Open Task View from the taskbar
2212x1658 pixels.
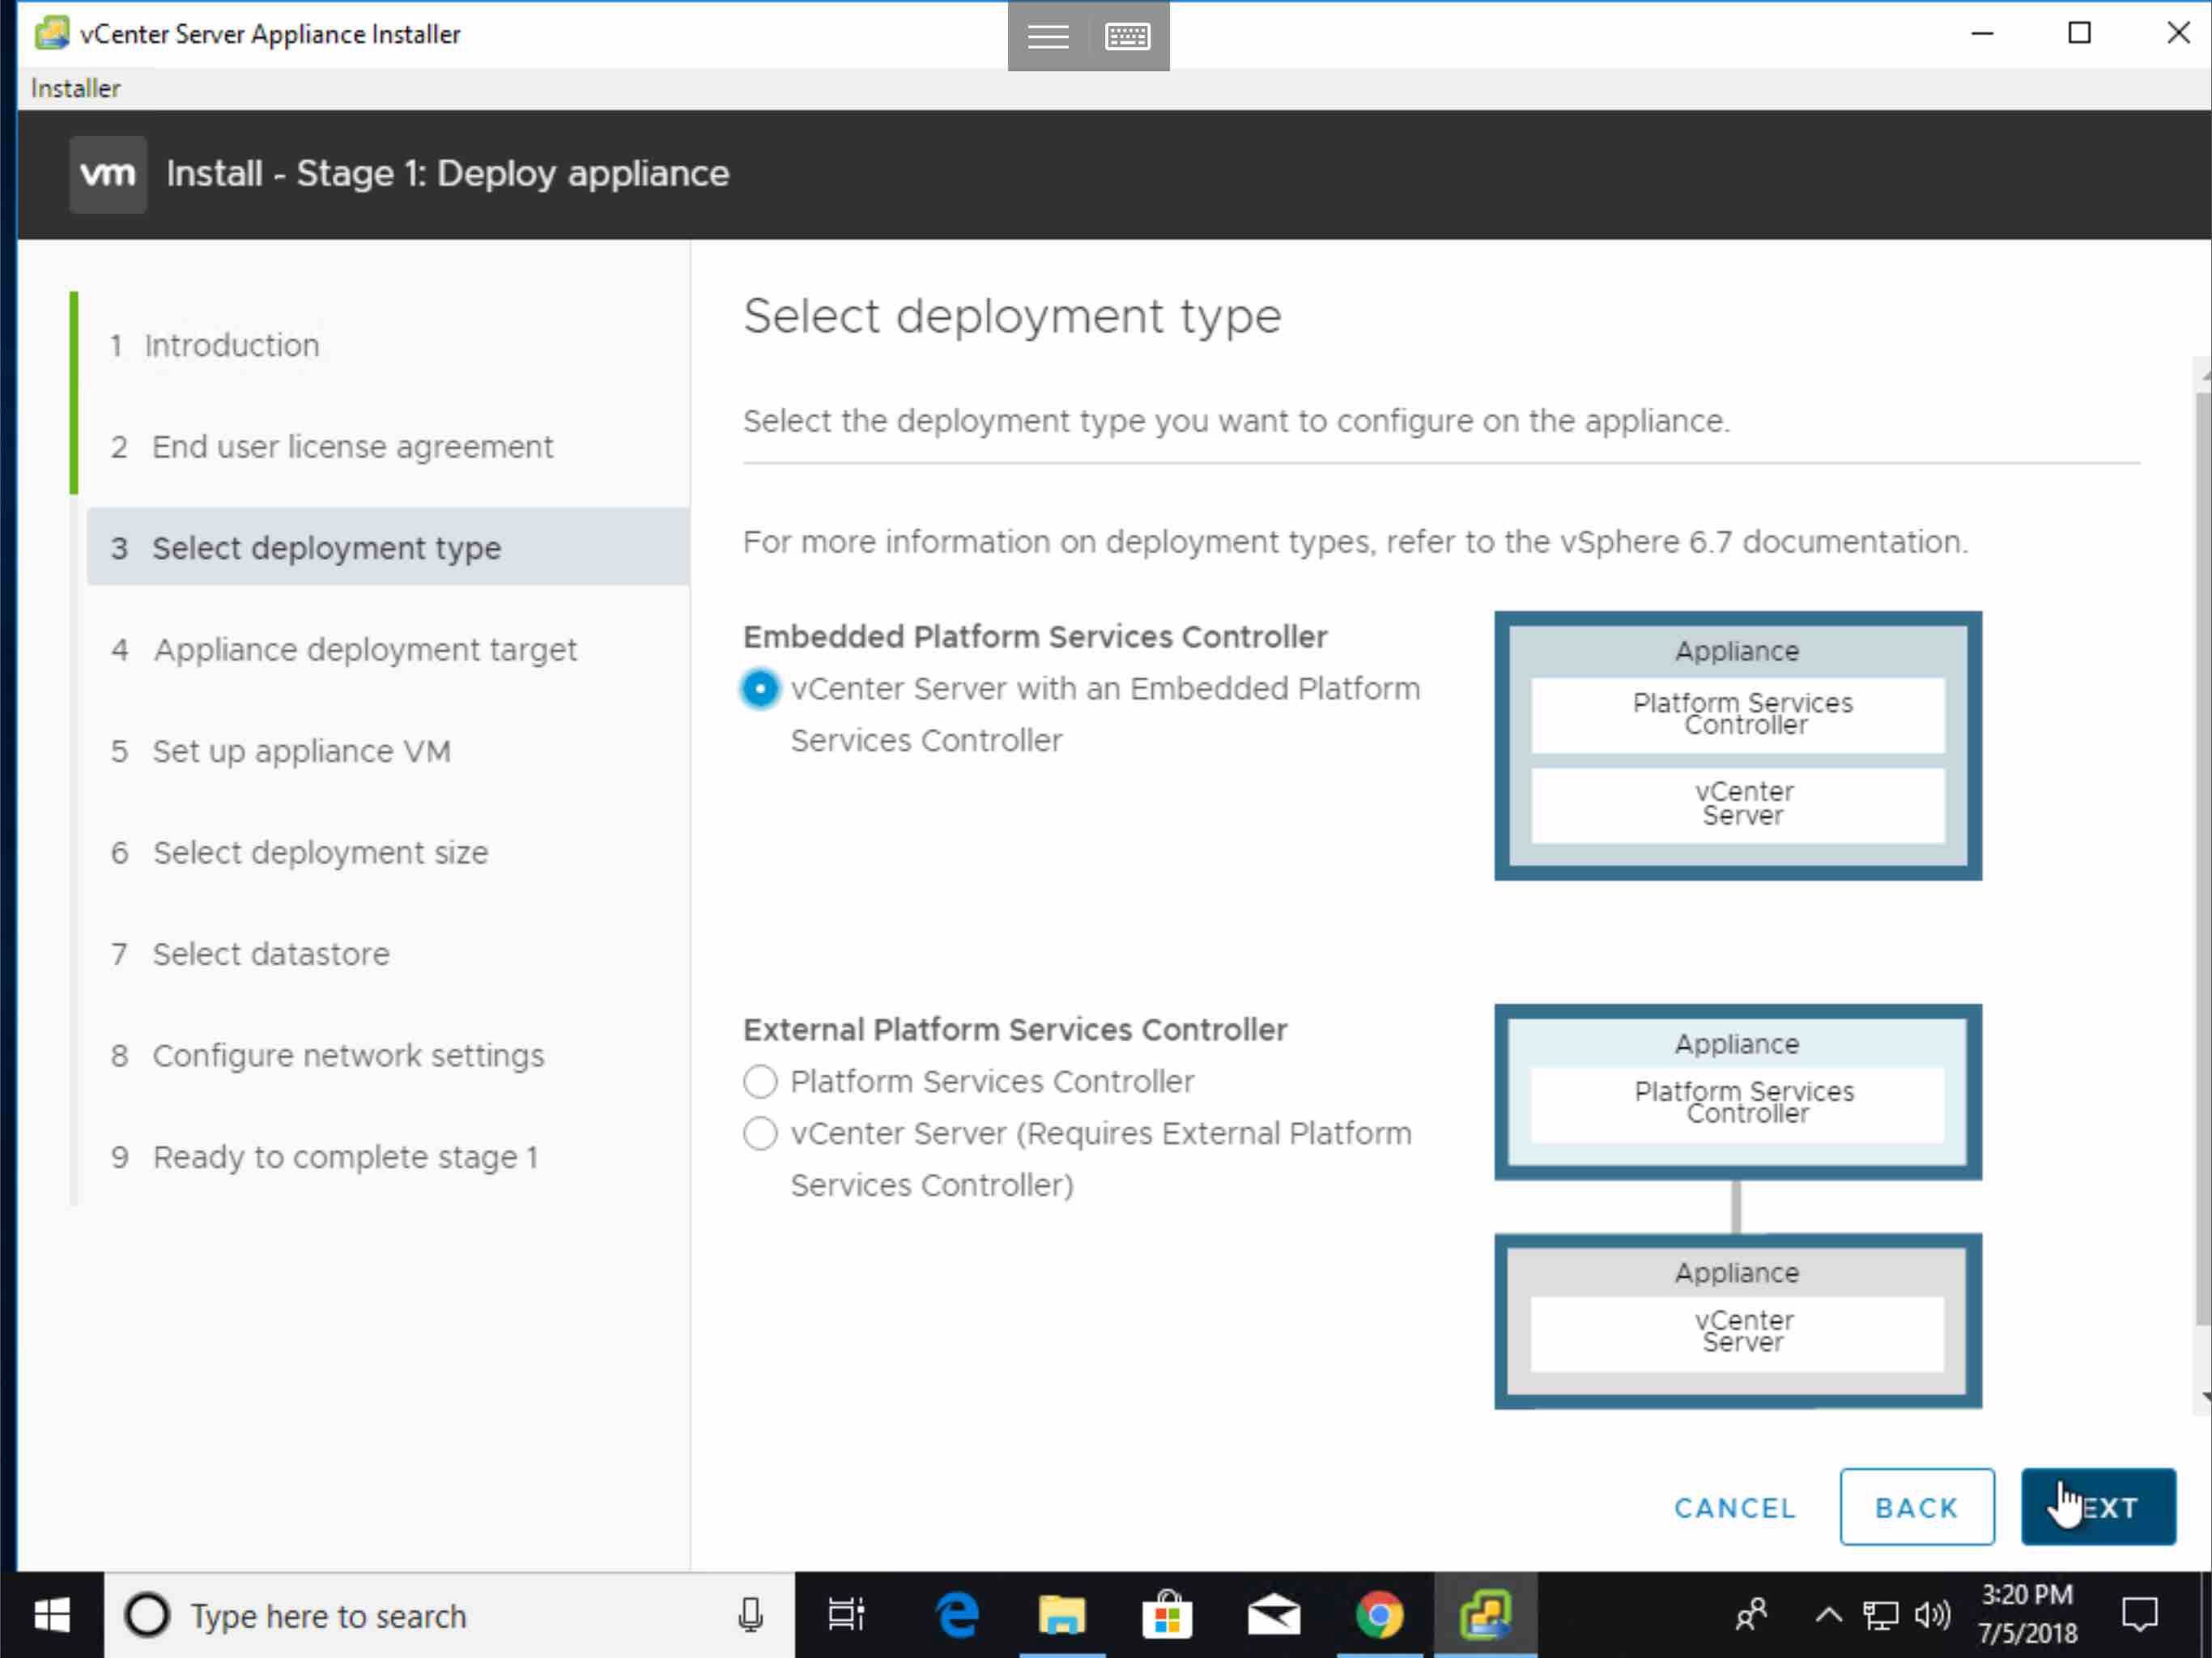coord(846,1615)
